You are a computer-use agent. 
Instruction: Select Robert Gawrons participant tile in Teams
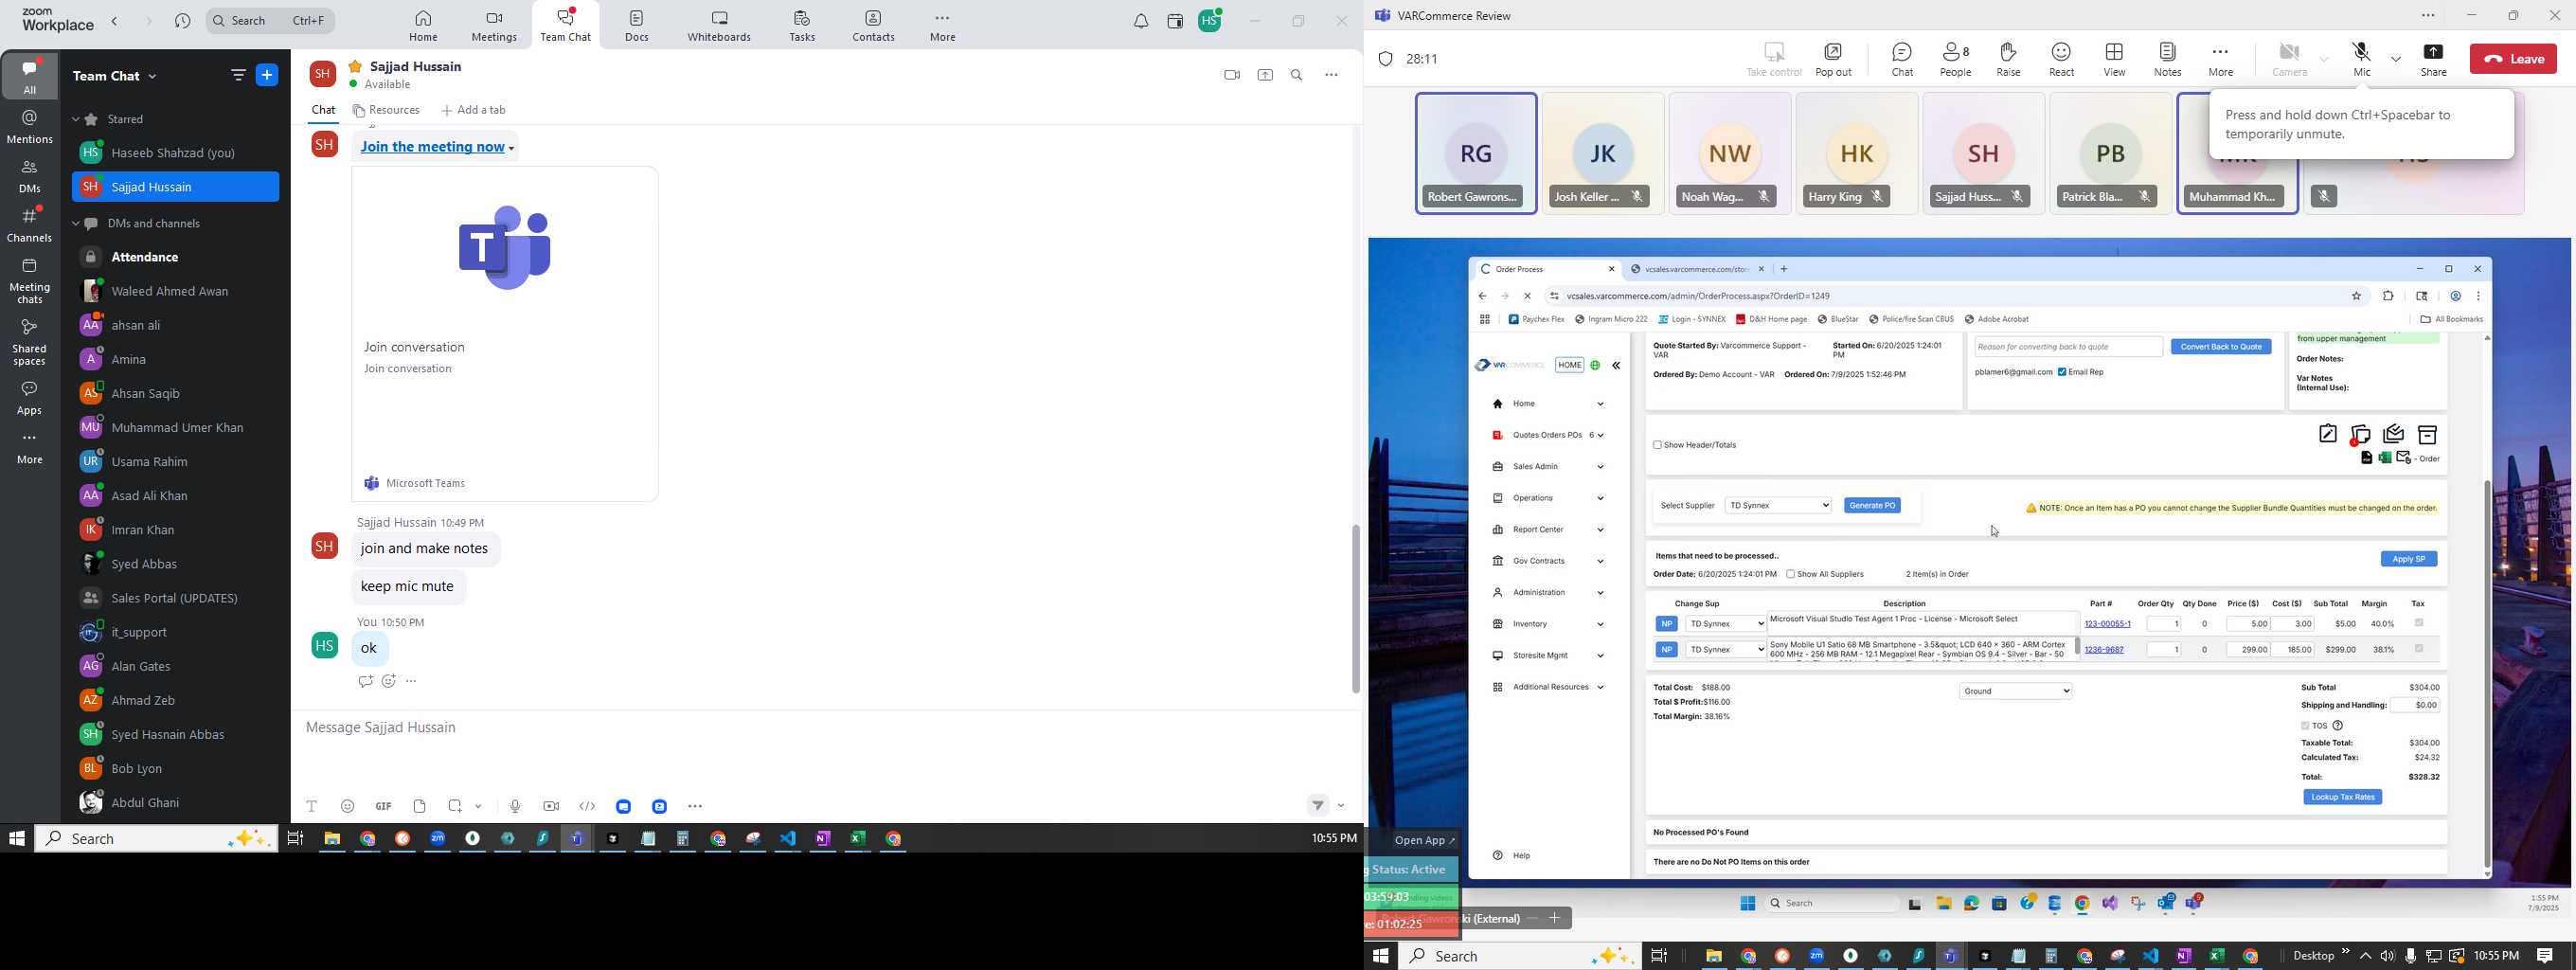(1476, 153)
